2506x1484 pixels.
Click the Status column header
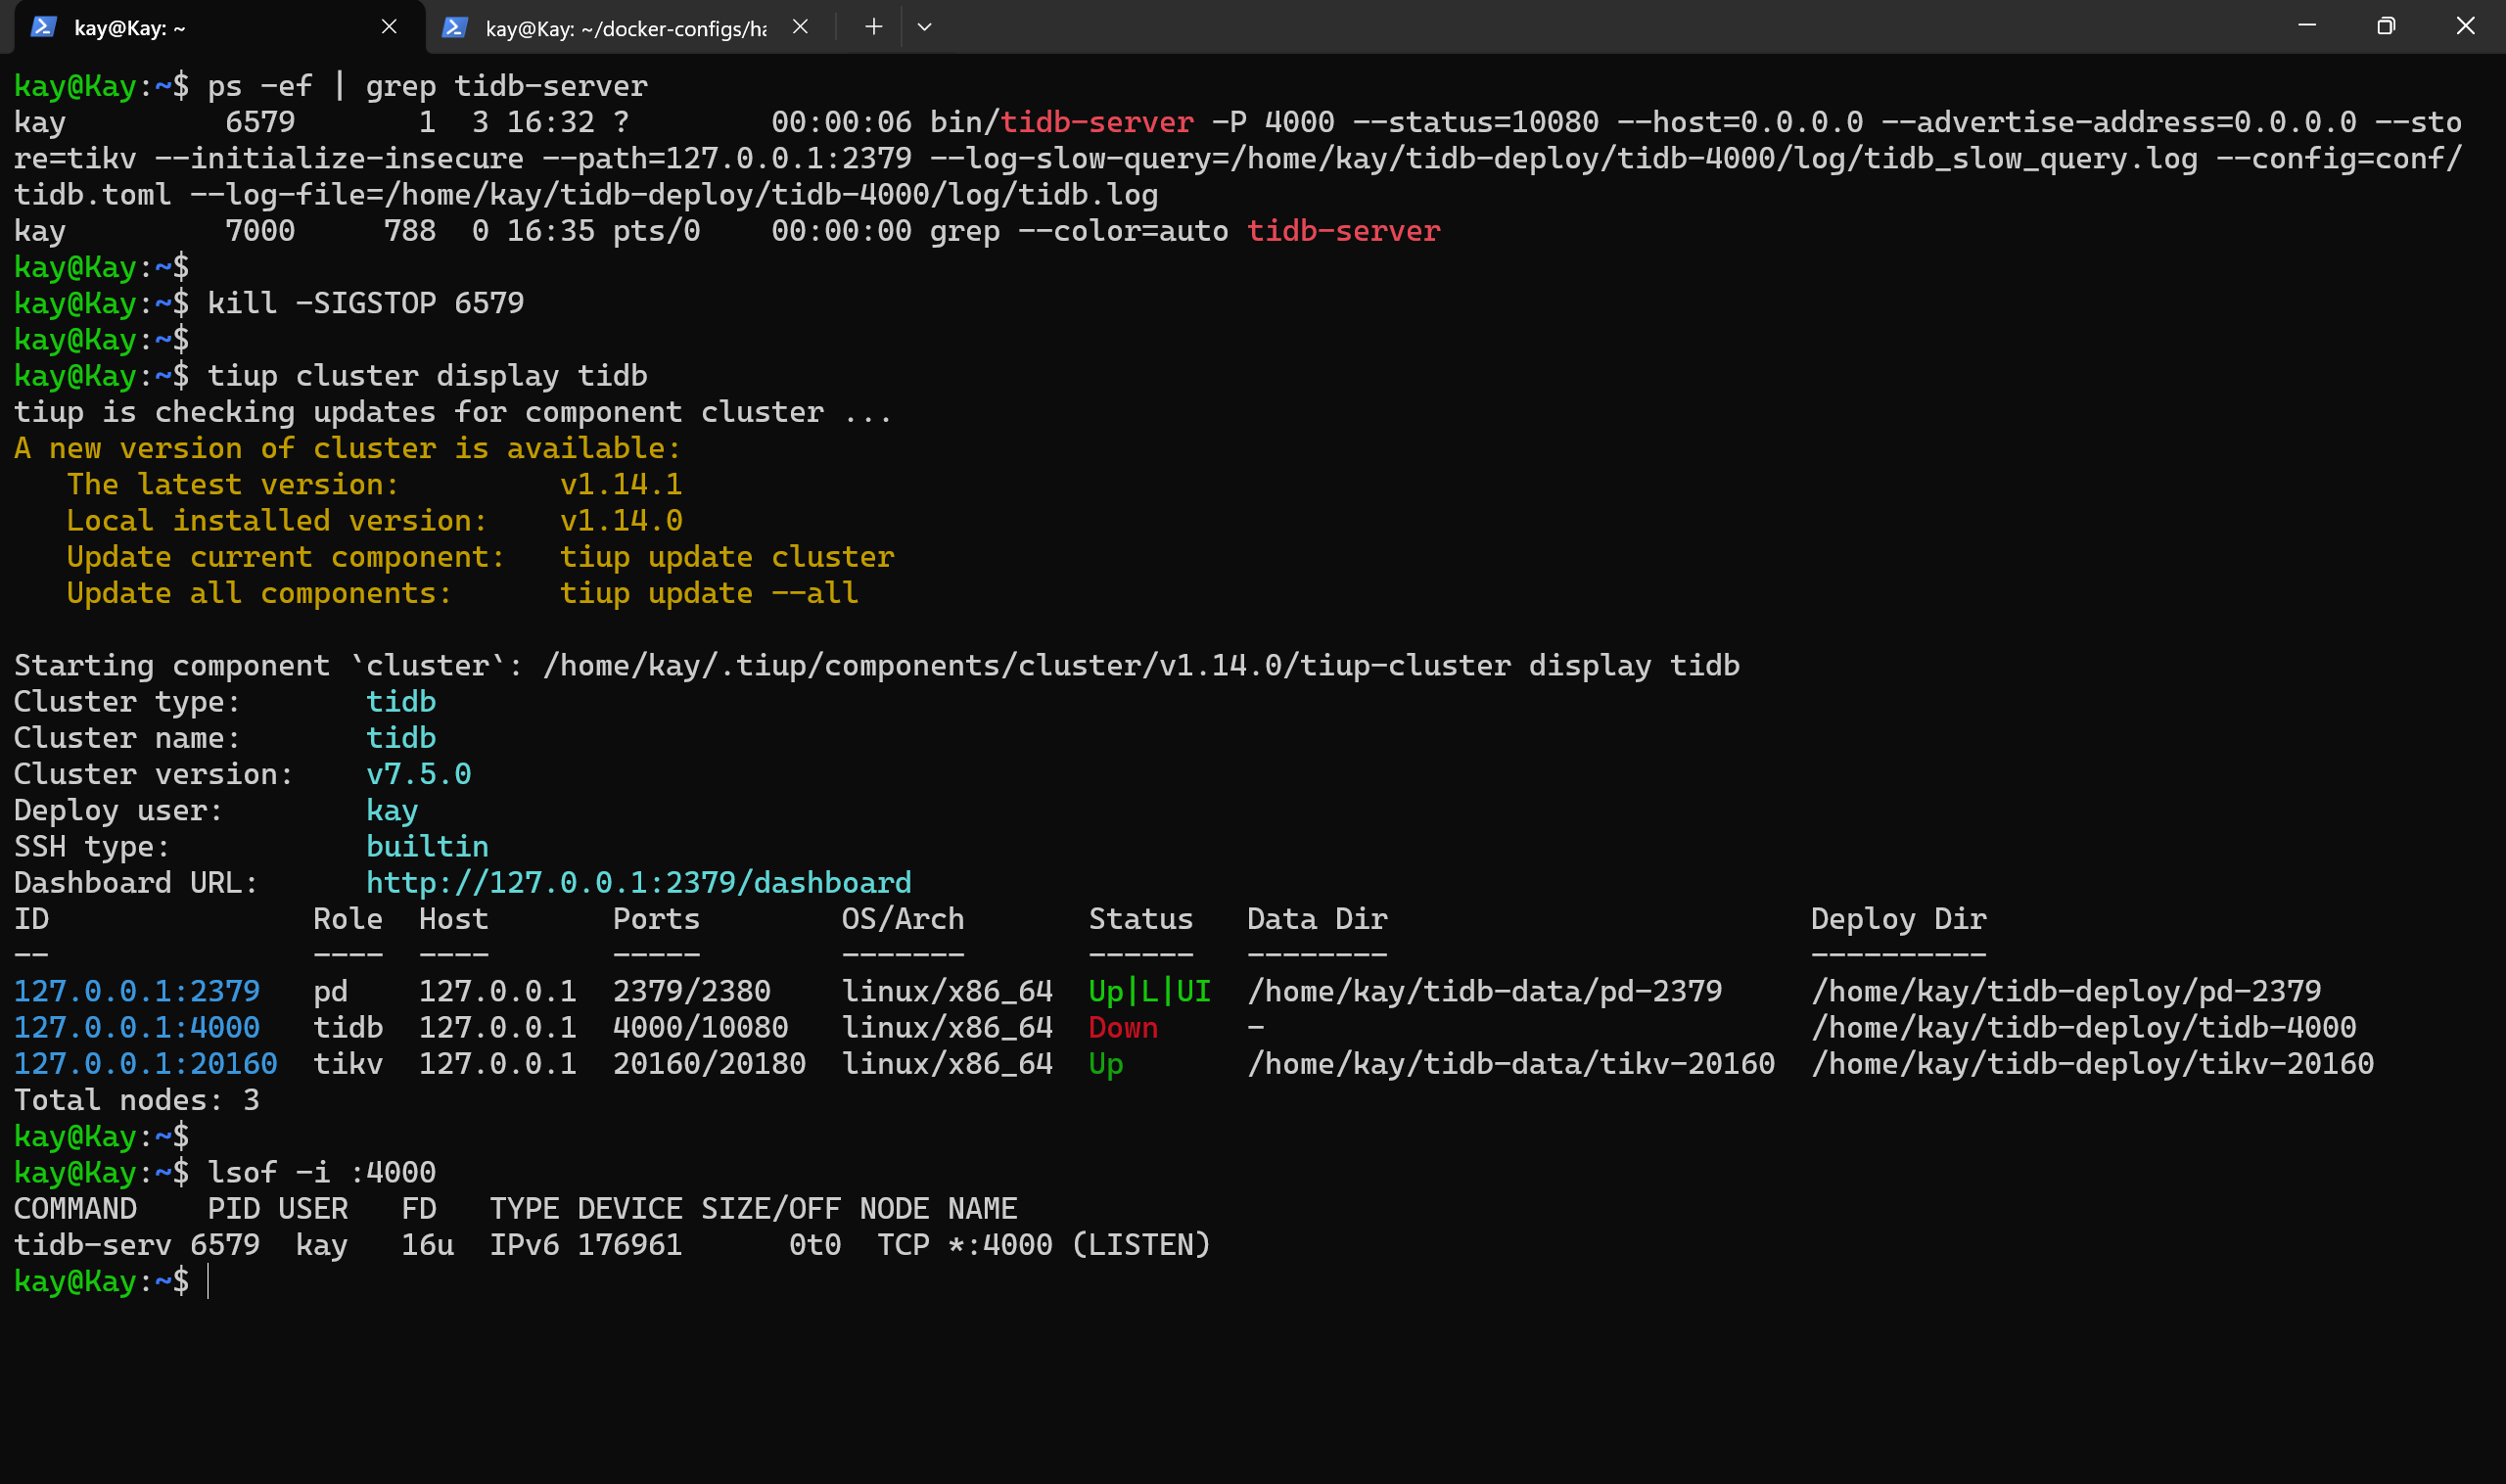(x=1141, y=919)
